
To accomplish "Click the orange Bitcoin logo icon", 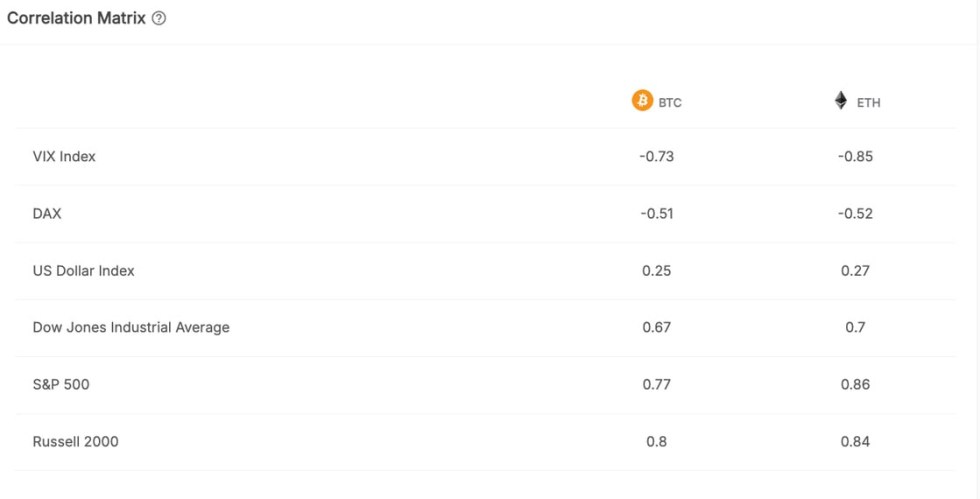I will [642, 101].
